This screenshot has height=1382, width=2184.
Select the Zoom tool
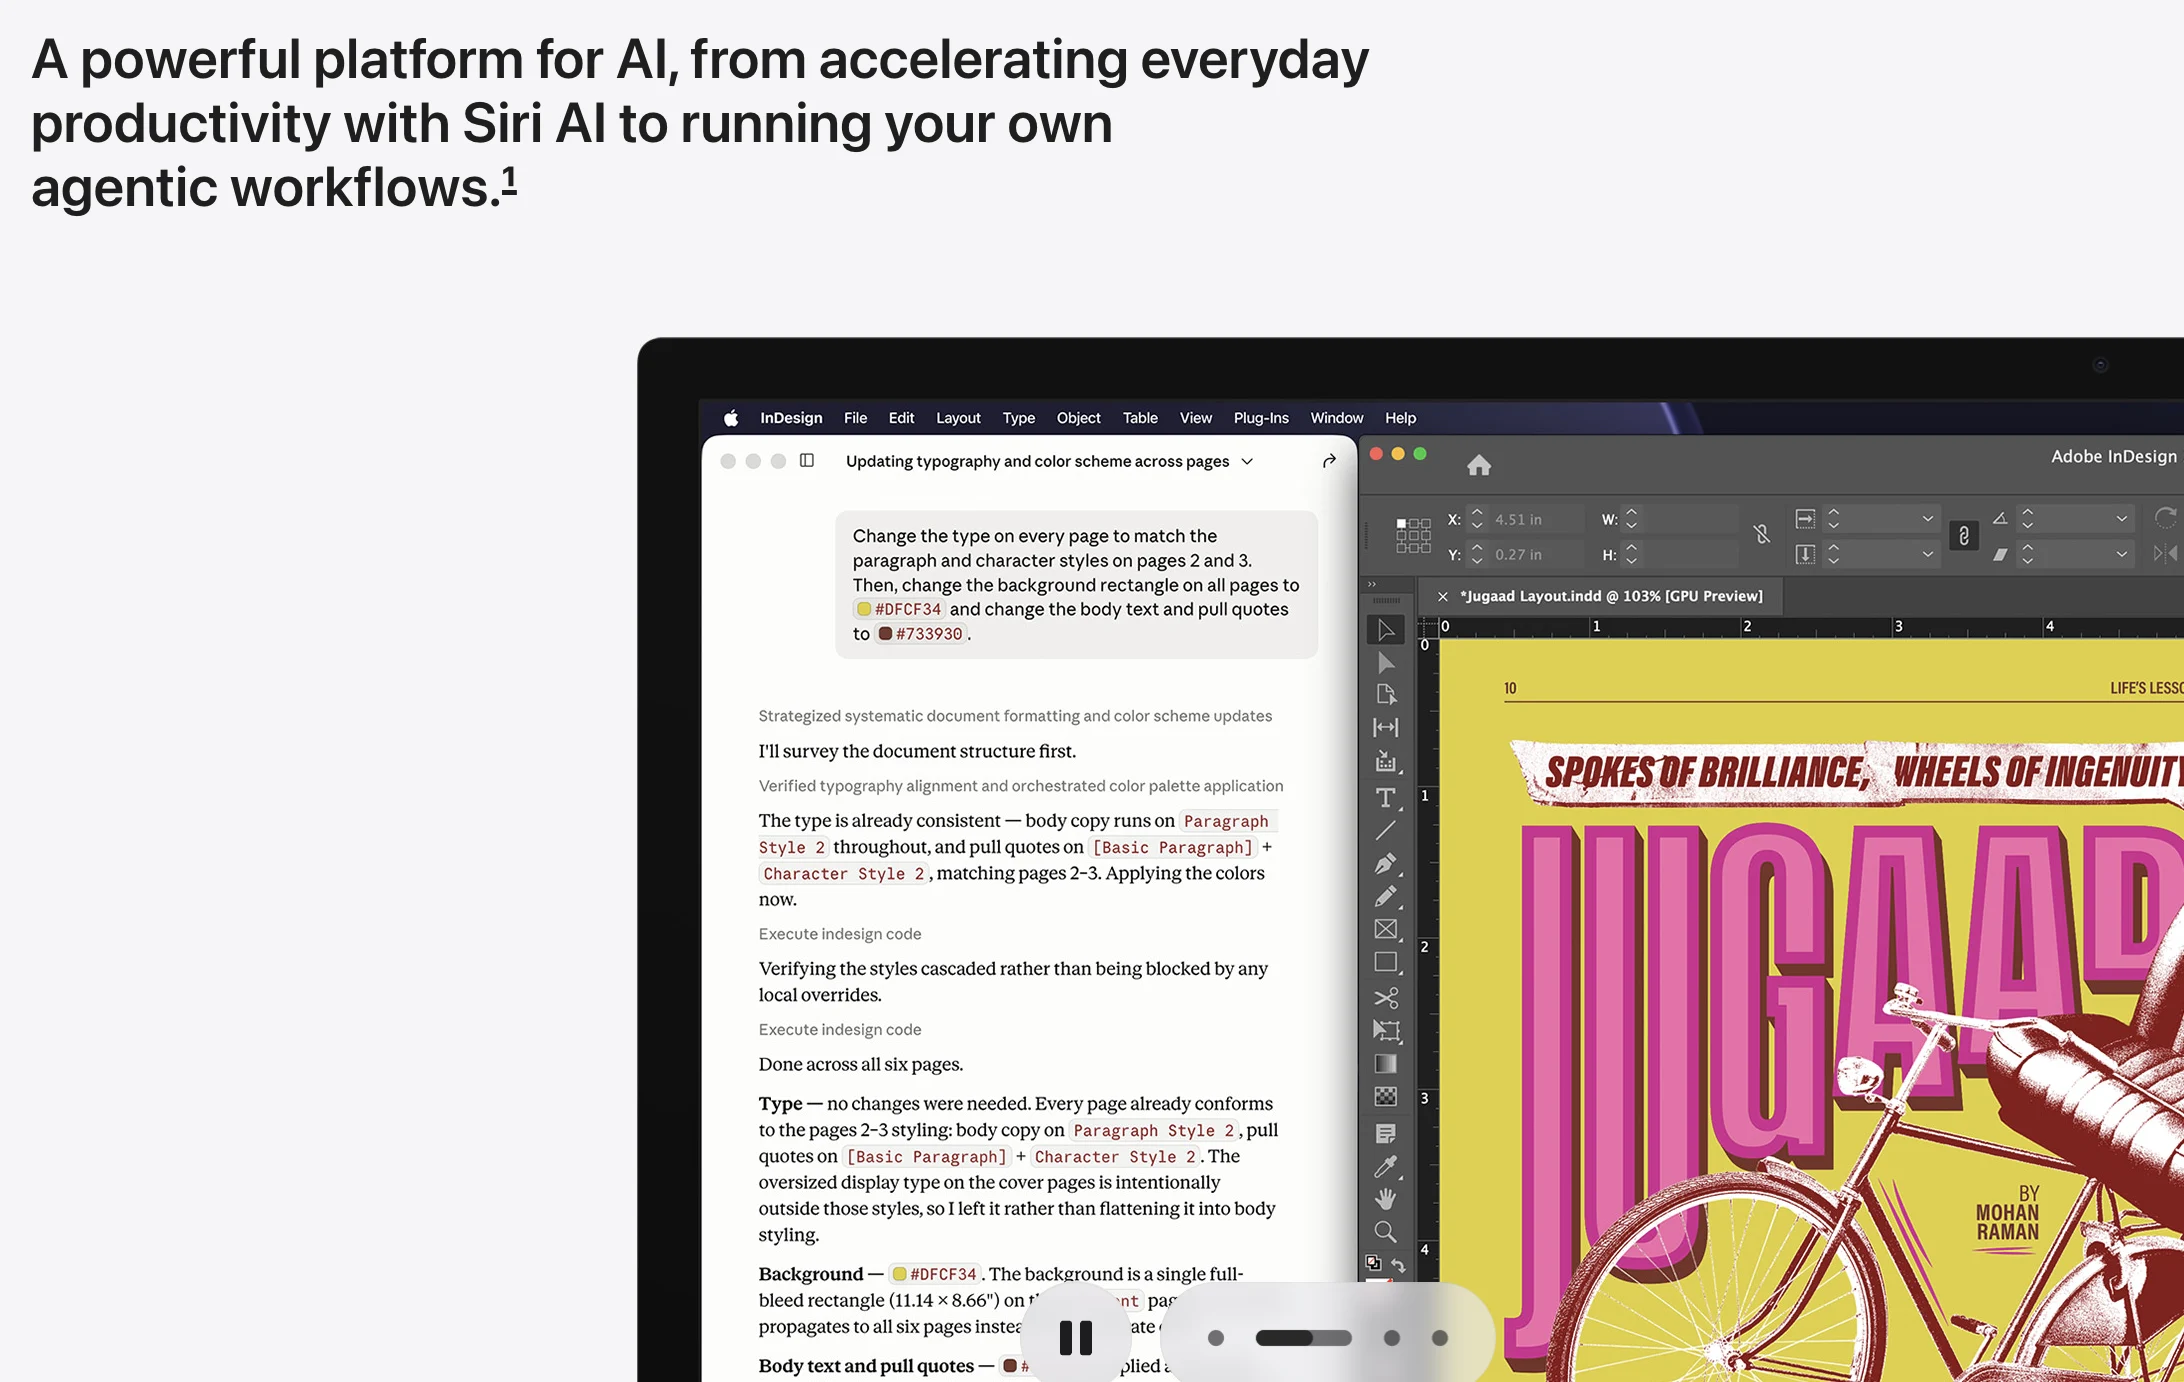(1386, 1232)
